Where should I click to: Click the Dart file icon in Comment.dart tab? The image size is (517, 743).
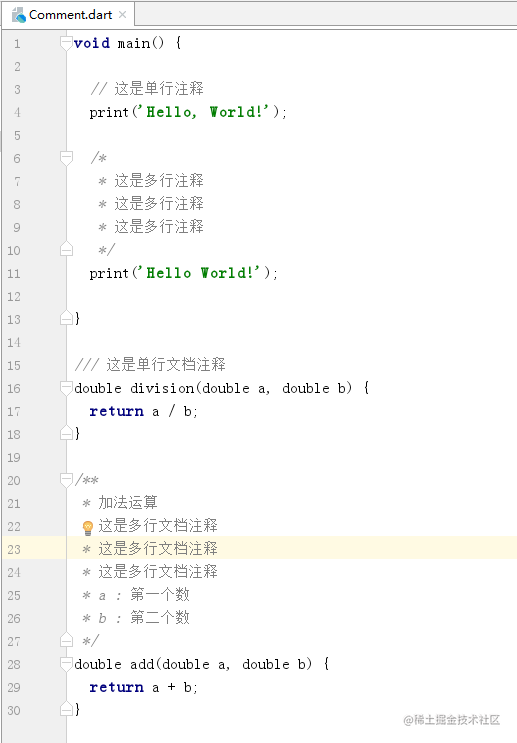coord(19,15)
